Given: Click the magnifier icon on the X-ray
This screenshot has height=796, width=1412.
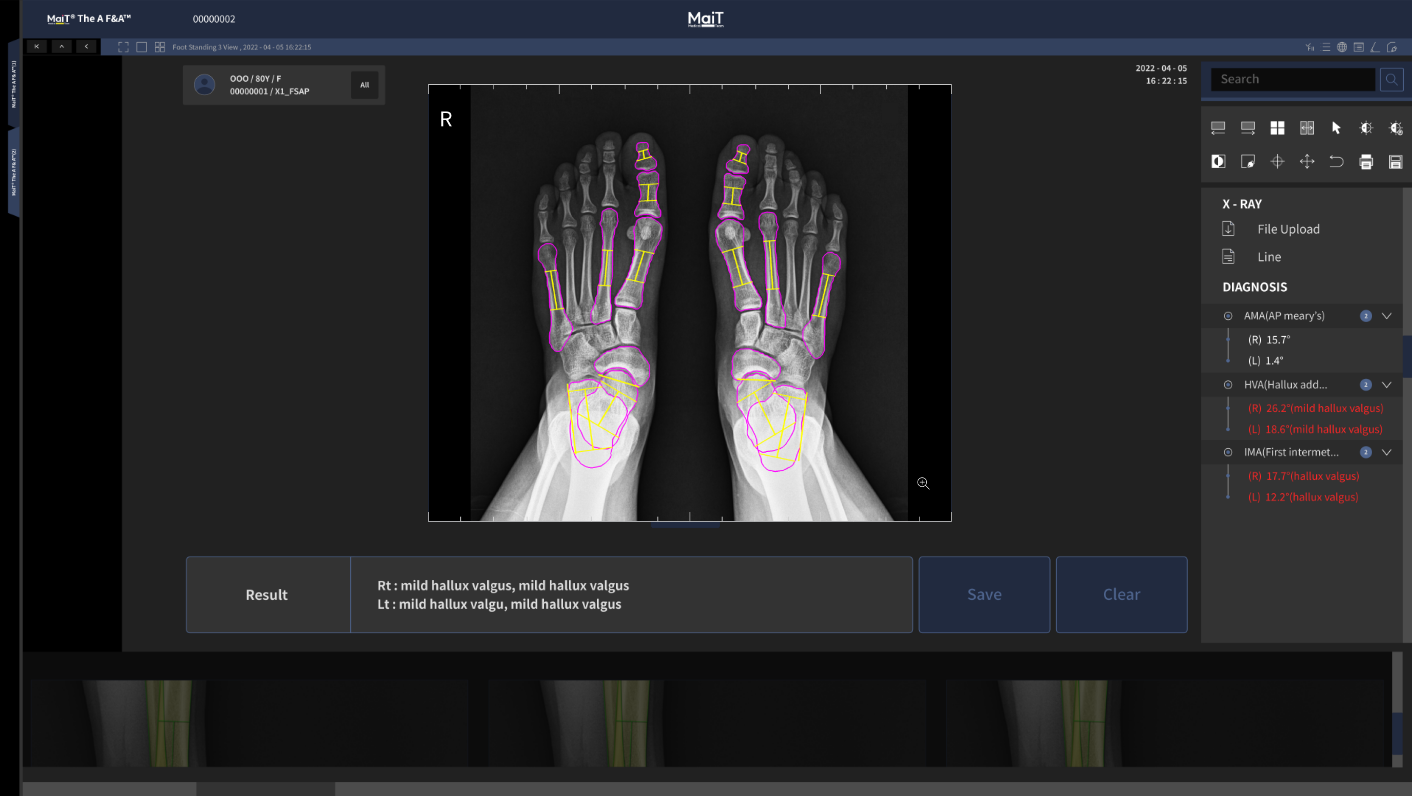Looking at the screenshot, I should [x=923, y=483].
